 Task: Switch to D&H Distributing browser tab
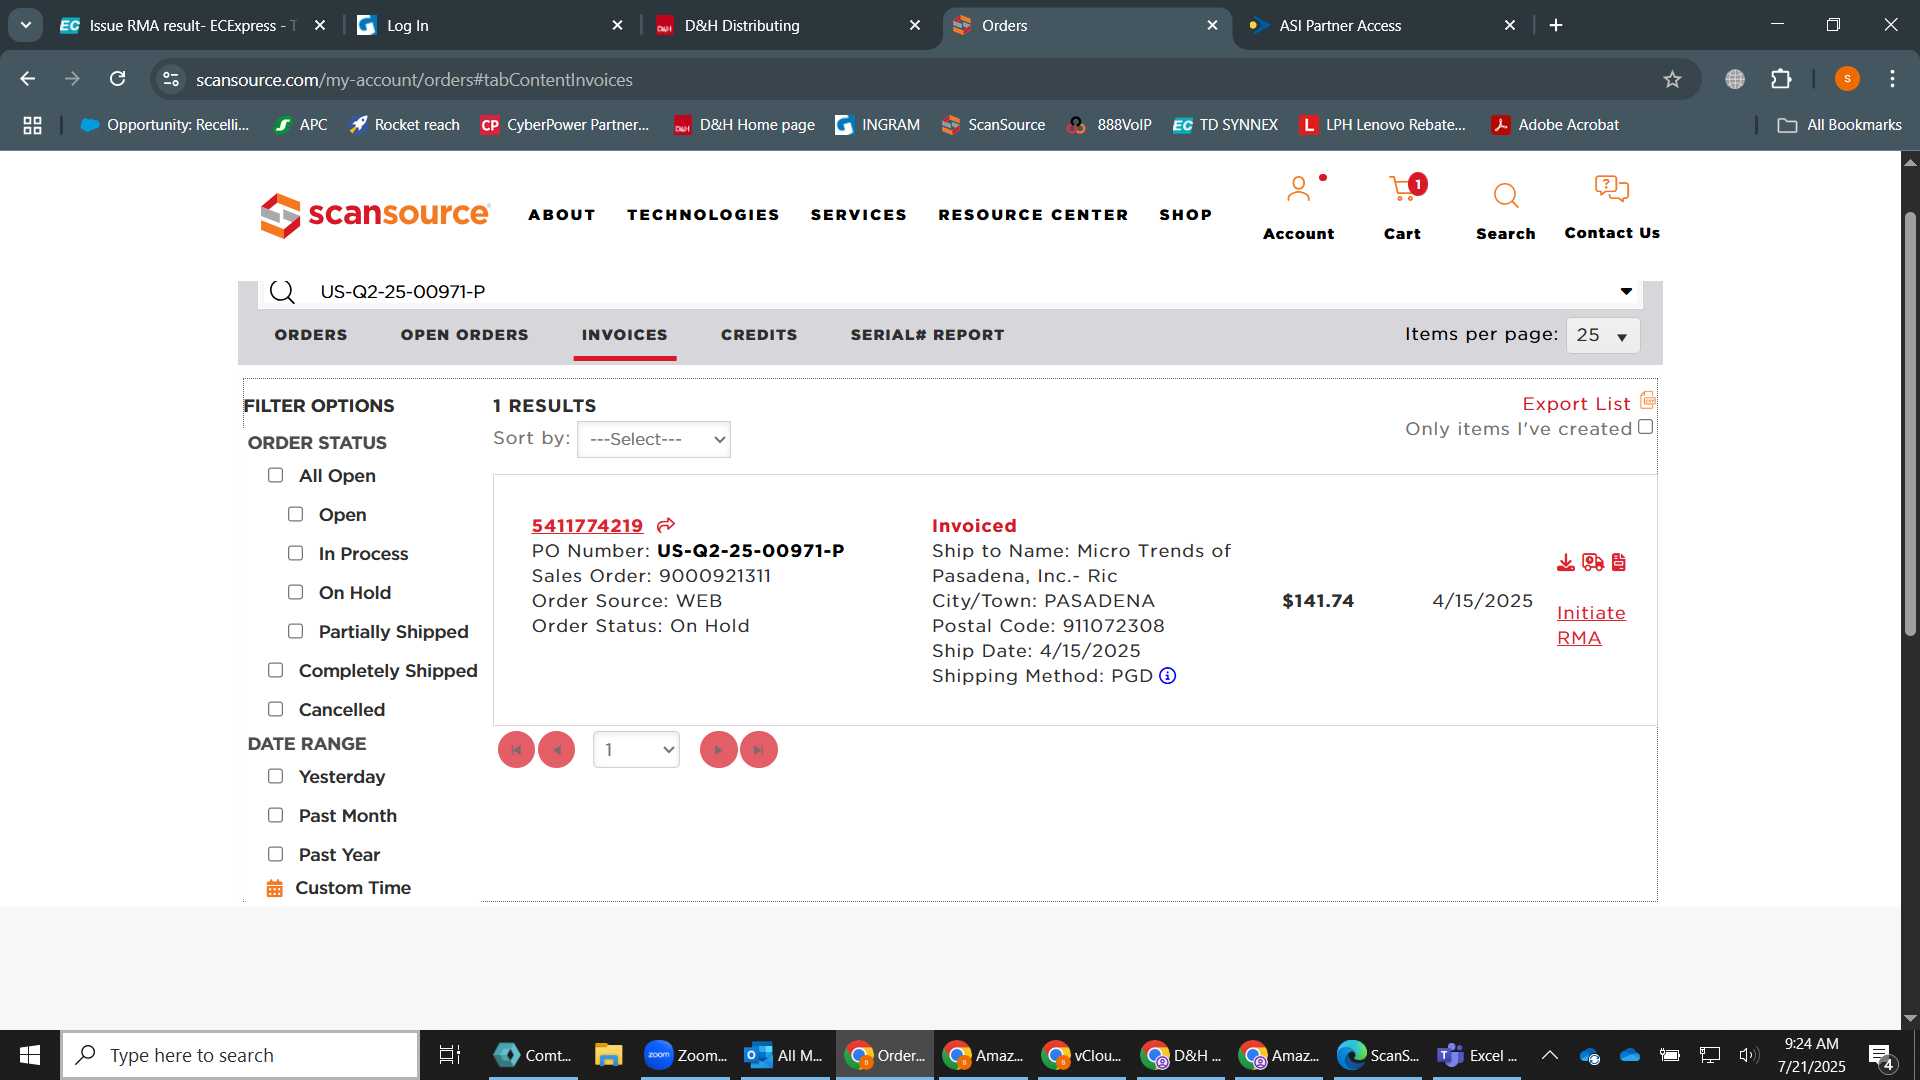(x=788, y=25)
